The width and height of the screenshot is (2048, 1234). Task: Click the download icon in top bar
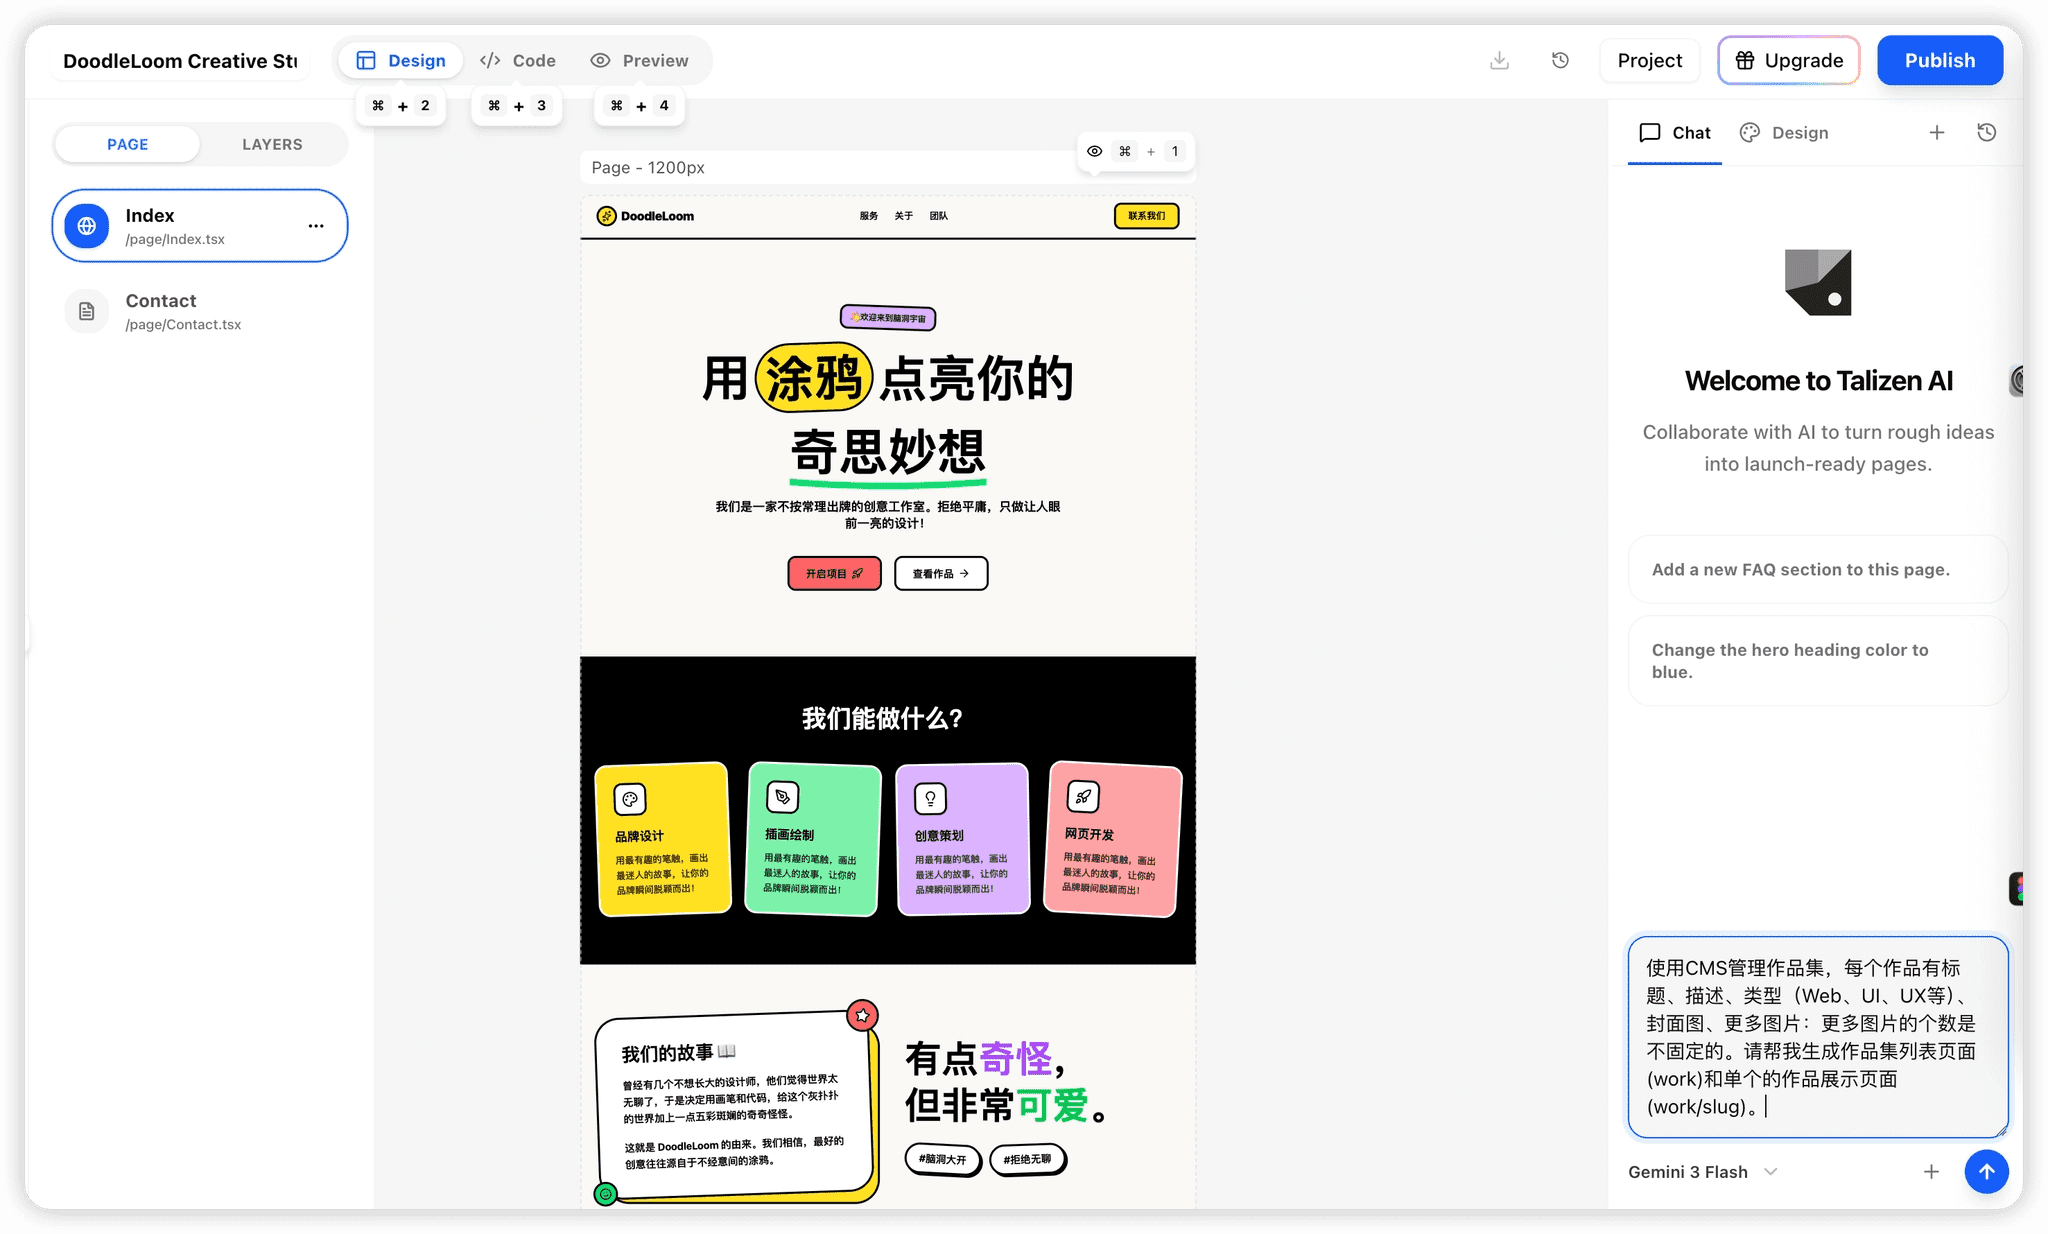point(1499,61)
